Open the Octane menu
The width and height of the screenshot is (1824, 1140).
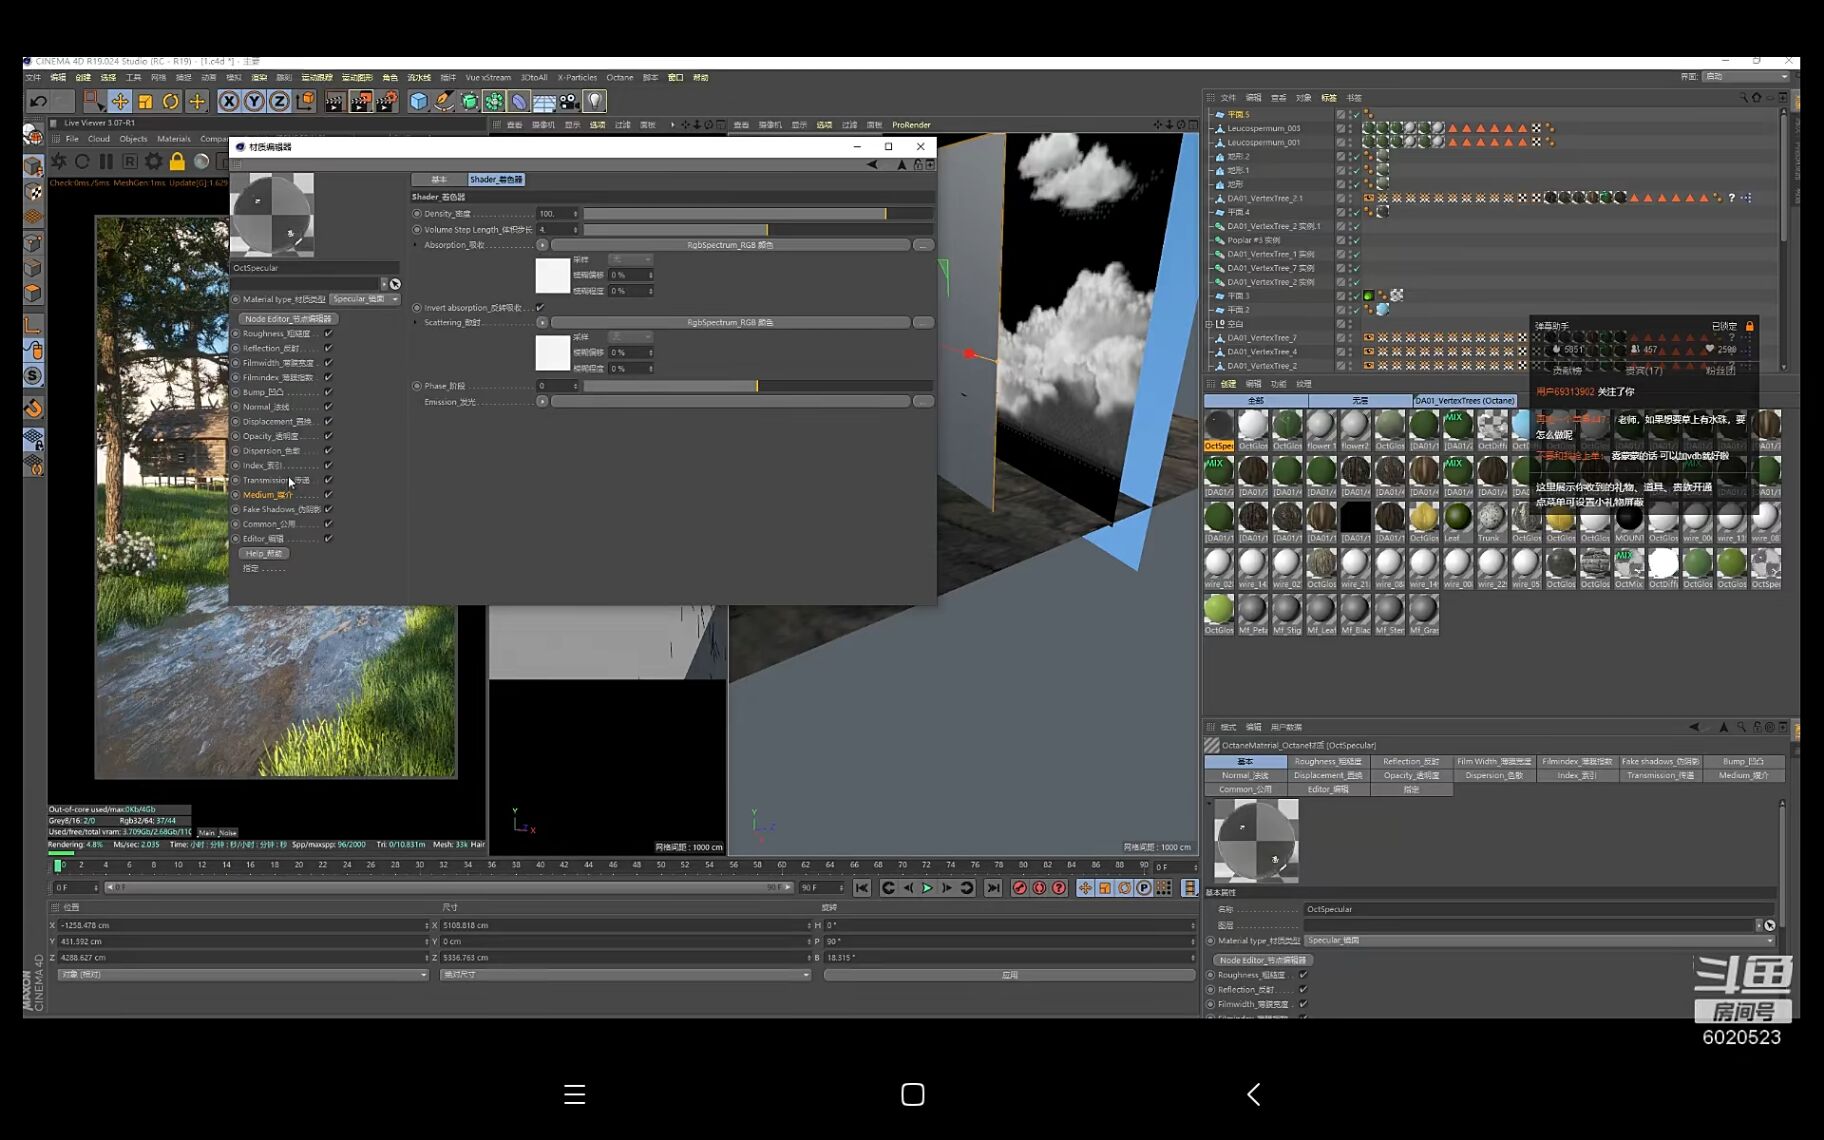pyautogui.click(x=619, y=77)
